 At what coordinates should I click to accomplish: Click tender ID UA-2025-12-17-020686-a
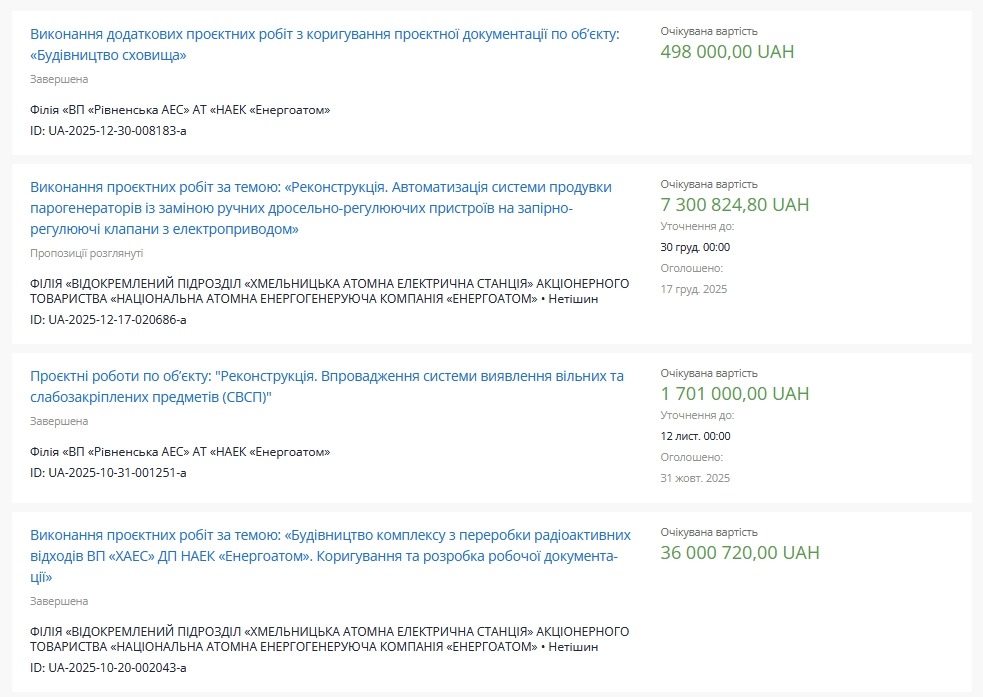click(x=108, y=320)
